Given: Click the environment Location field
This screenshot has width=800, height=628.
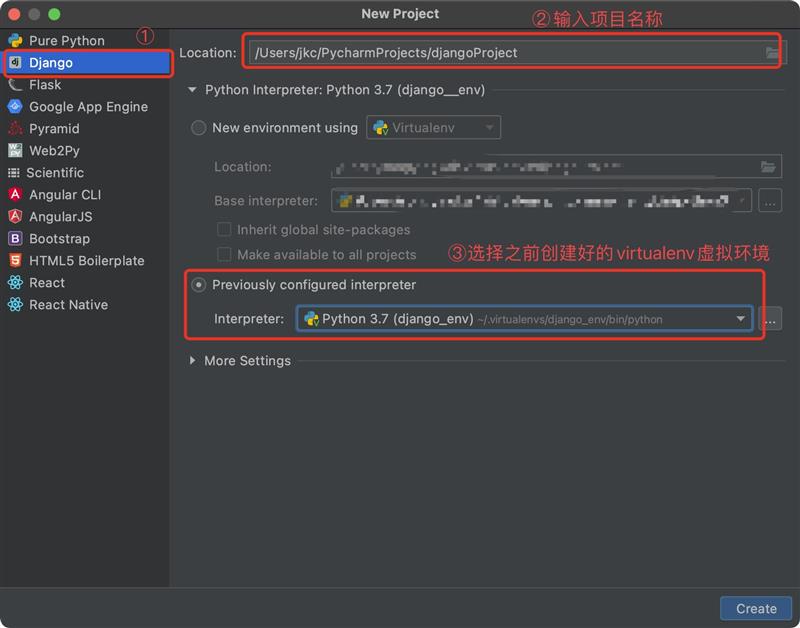Looking at the screenshot, I should (556, 166).
